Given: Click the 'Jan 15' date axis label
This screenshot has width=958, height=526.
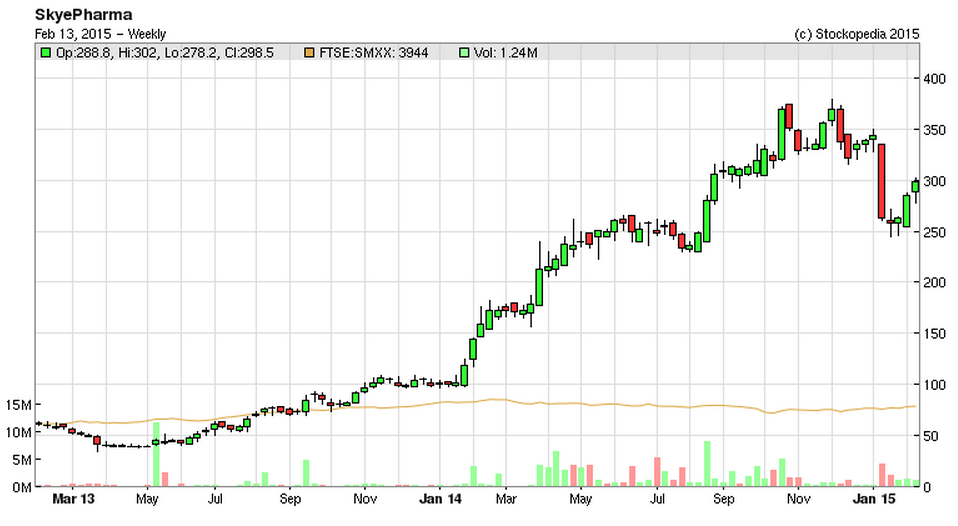Looking at the screenshot, I should 874,499.
